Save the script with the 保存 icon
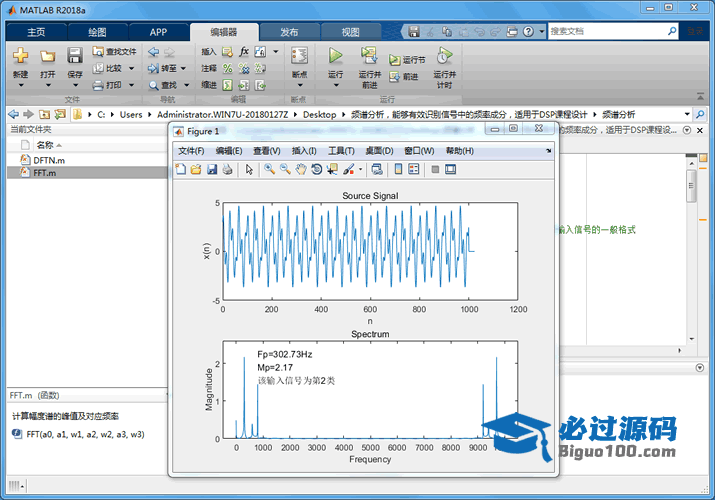The image size is (715, 500). pos(75,56)
